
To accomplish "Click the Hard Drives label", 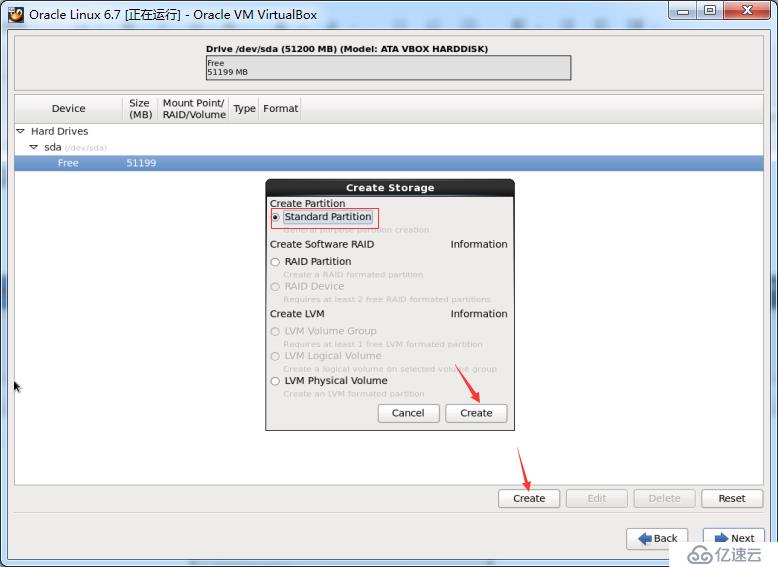I will (x=60, y=131).
